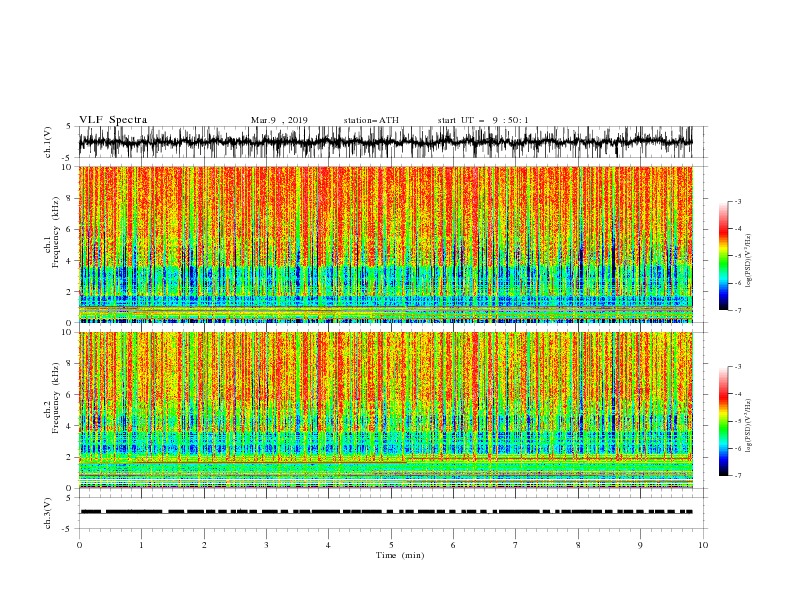Click the "ch.3(V)" axis label
Viewport: 792px width, 612px height.
tap(48, 513)
